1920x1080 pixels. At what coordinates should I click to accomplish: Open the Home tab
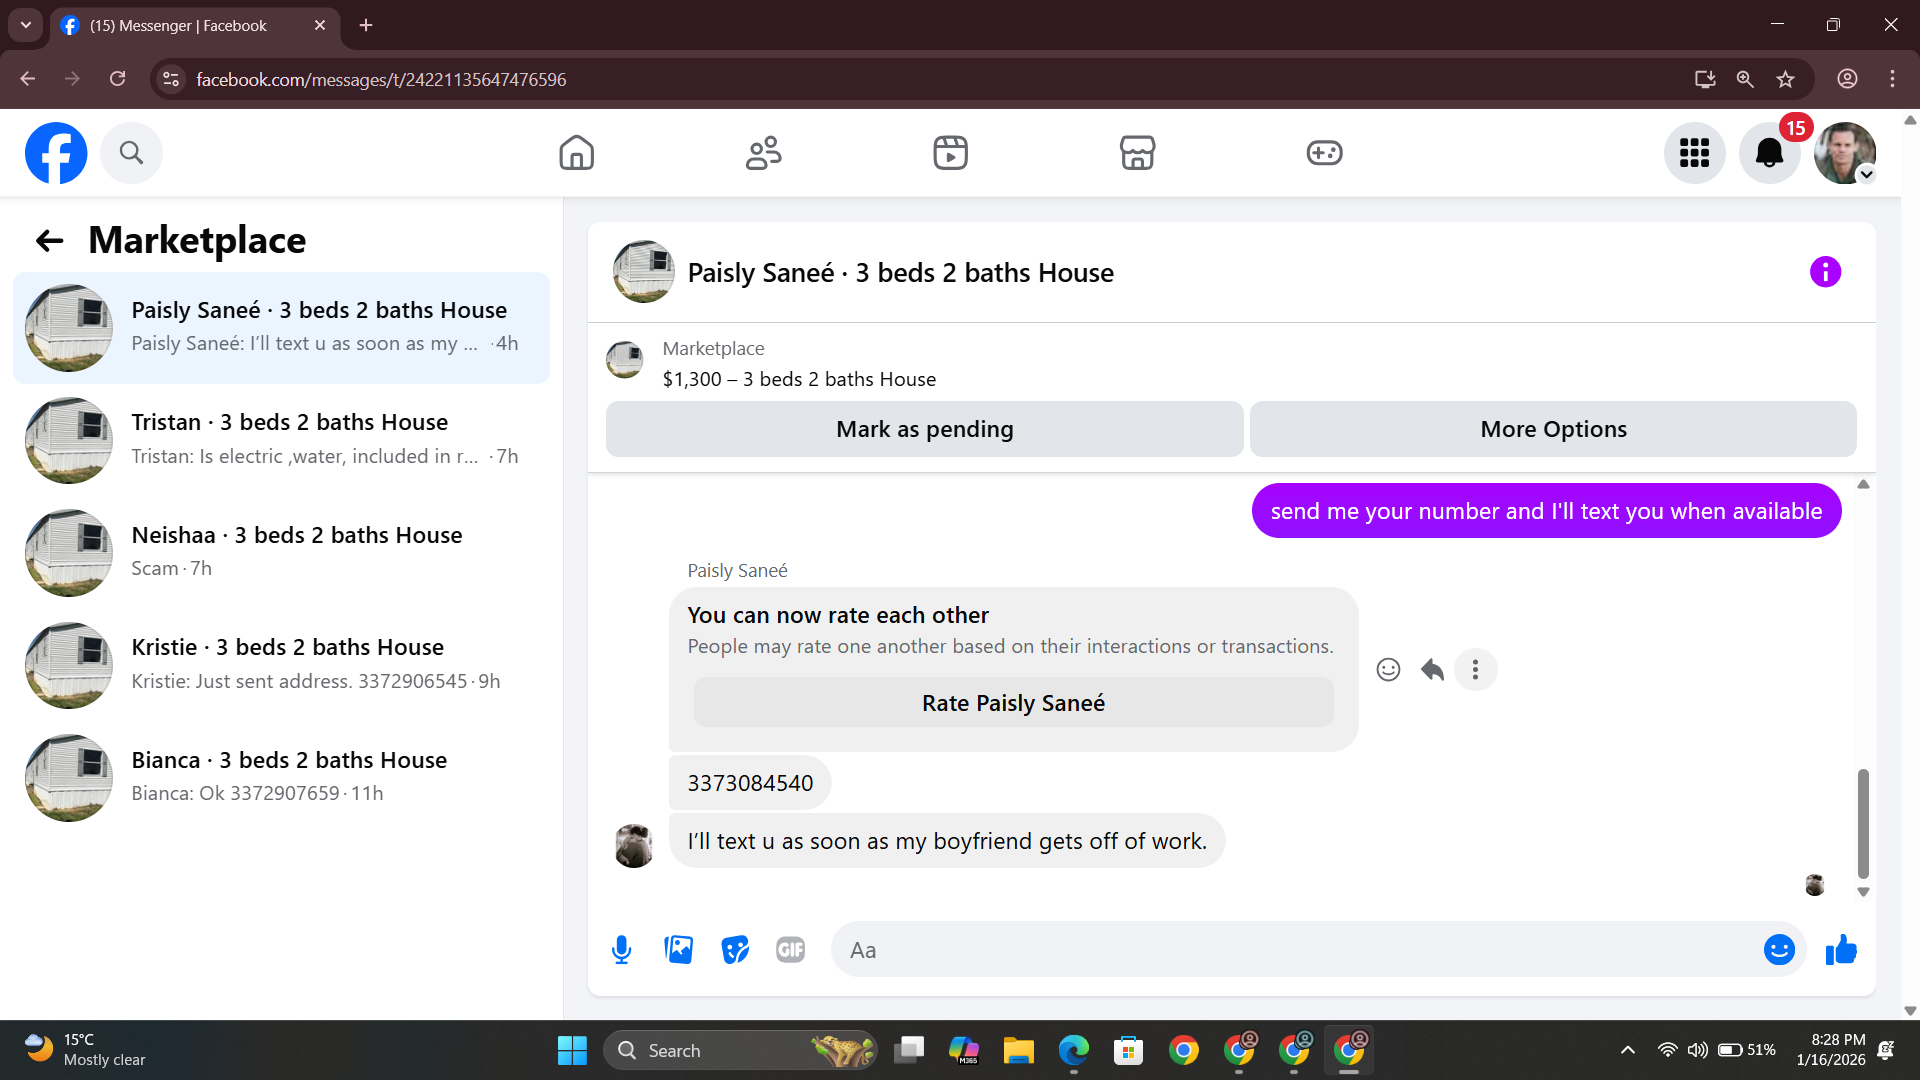(576, 153)
